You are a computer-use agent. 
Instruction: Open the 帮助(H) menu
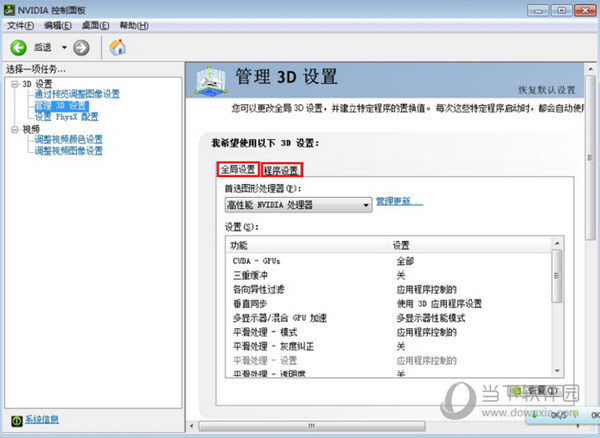[134, 26]
